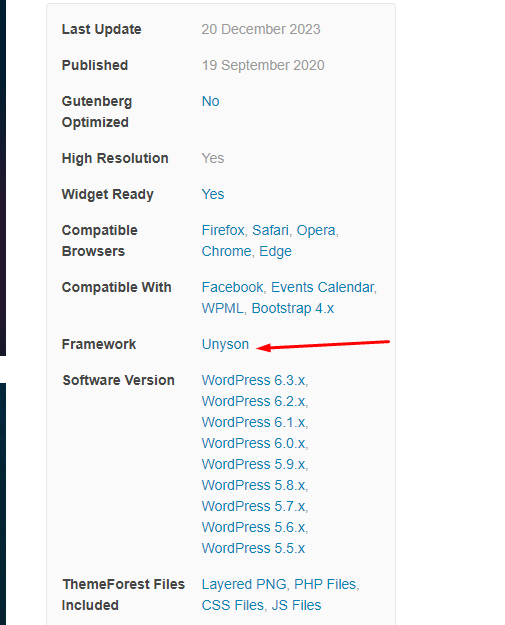This screenshot has height=625, width=505.
Task: Open the Layered PNG files link
Action: pyautogui.click(x=244, y=584)
